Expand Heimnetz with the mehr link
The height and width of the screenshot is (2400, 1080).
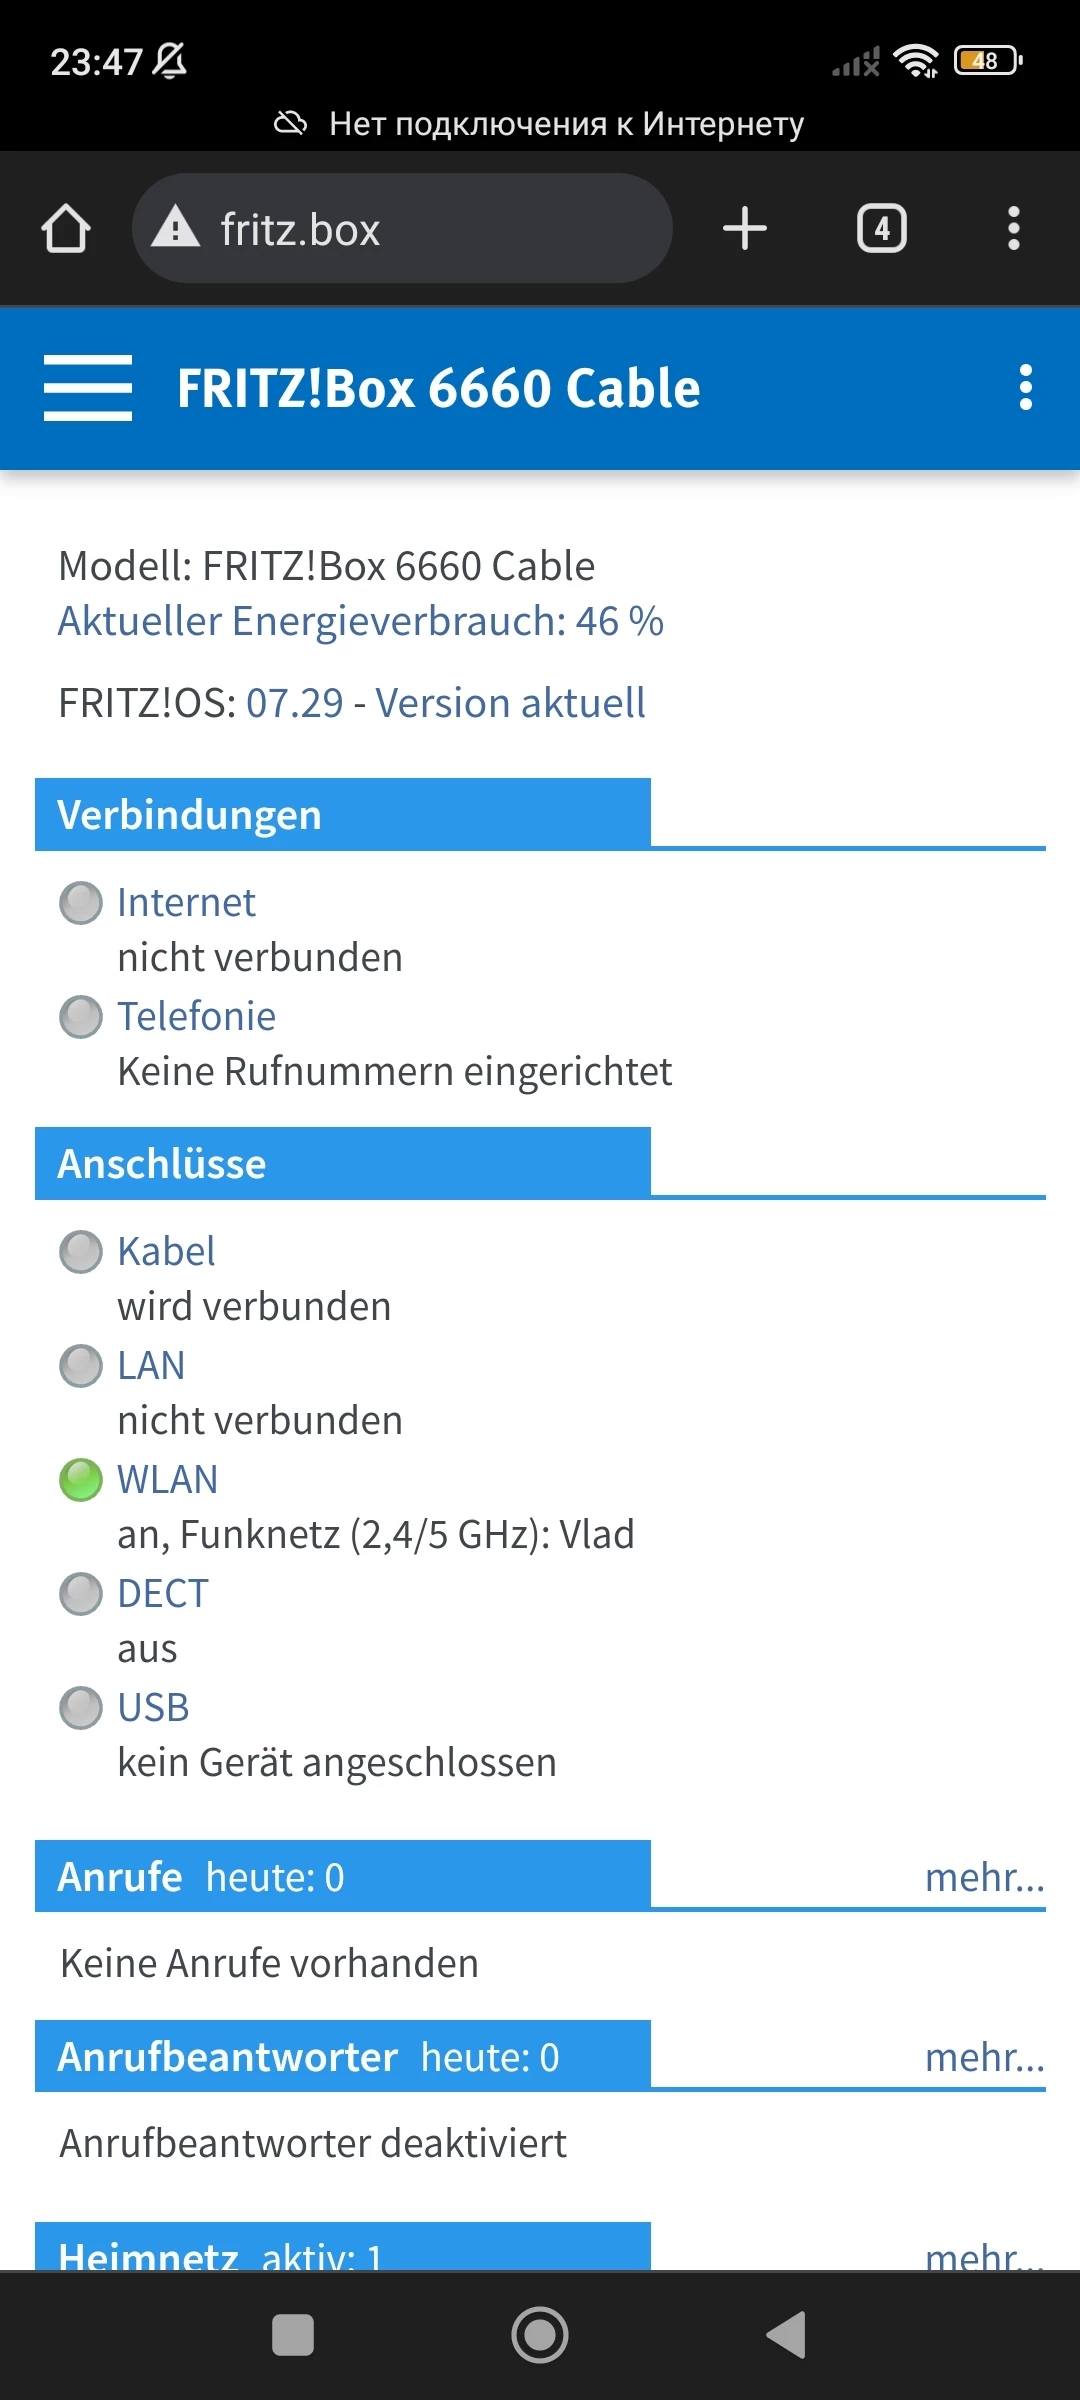coord(984,2254)
